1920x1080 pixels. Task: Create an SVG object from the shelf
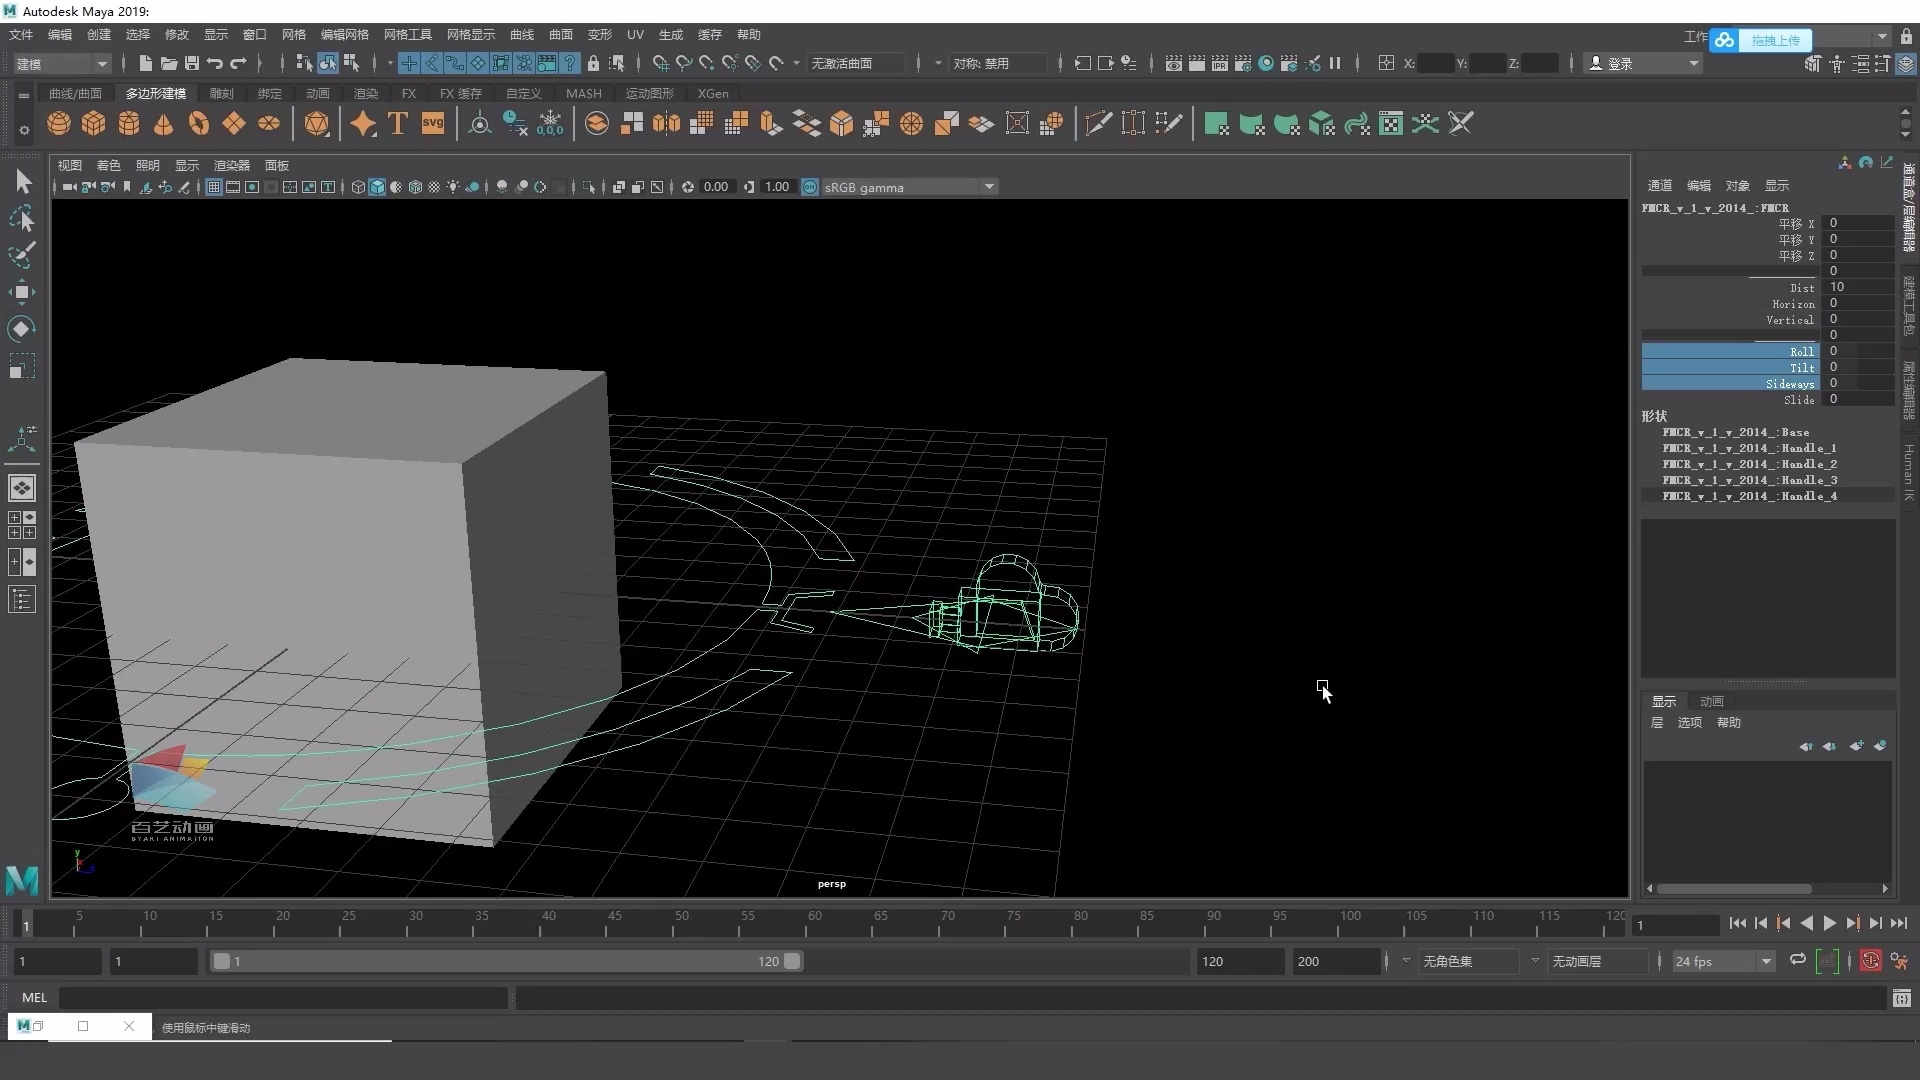pos(433,123)
